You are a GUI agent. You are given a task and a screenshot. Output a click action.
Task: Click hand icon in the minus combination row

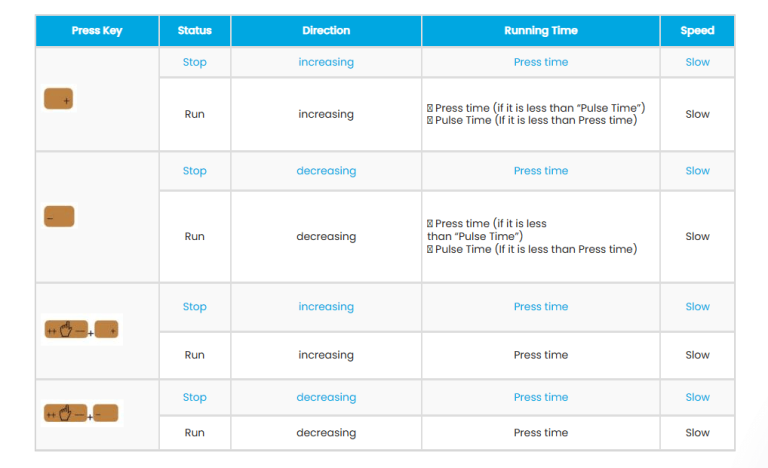click(66, 413)
